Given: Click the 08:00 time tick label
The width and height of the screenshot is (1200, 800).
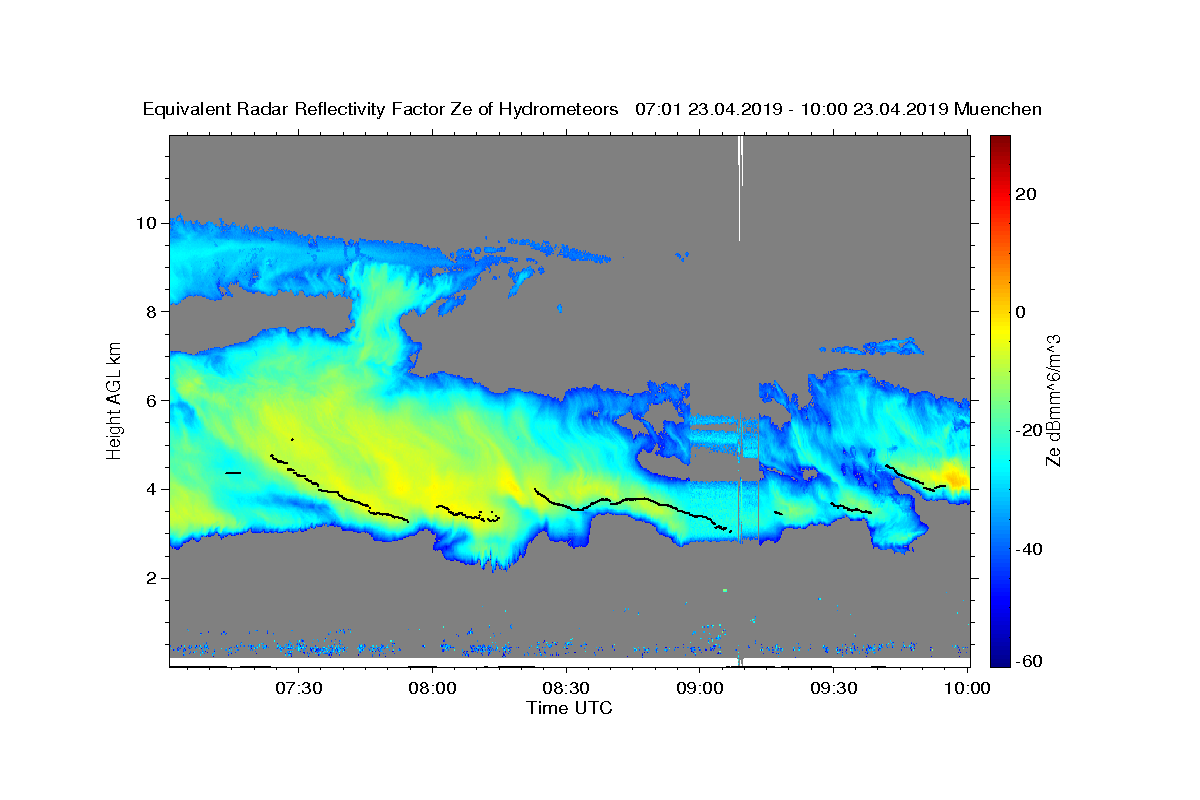Looking at the screenshot, I should point(433,688).
